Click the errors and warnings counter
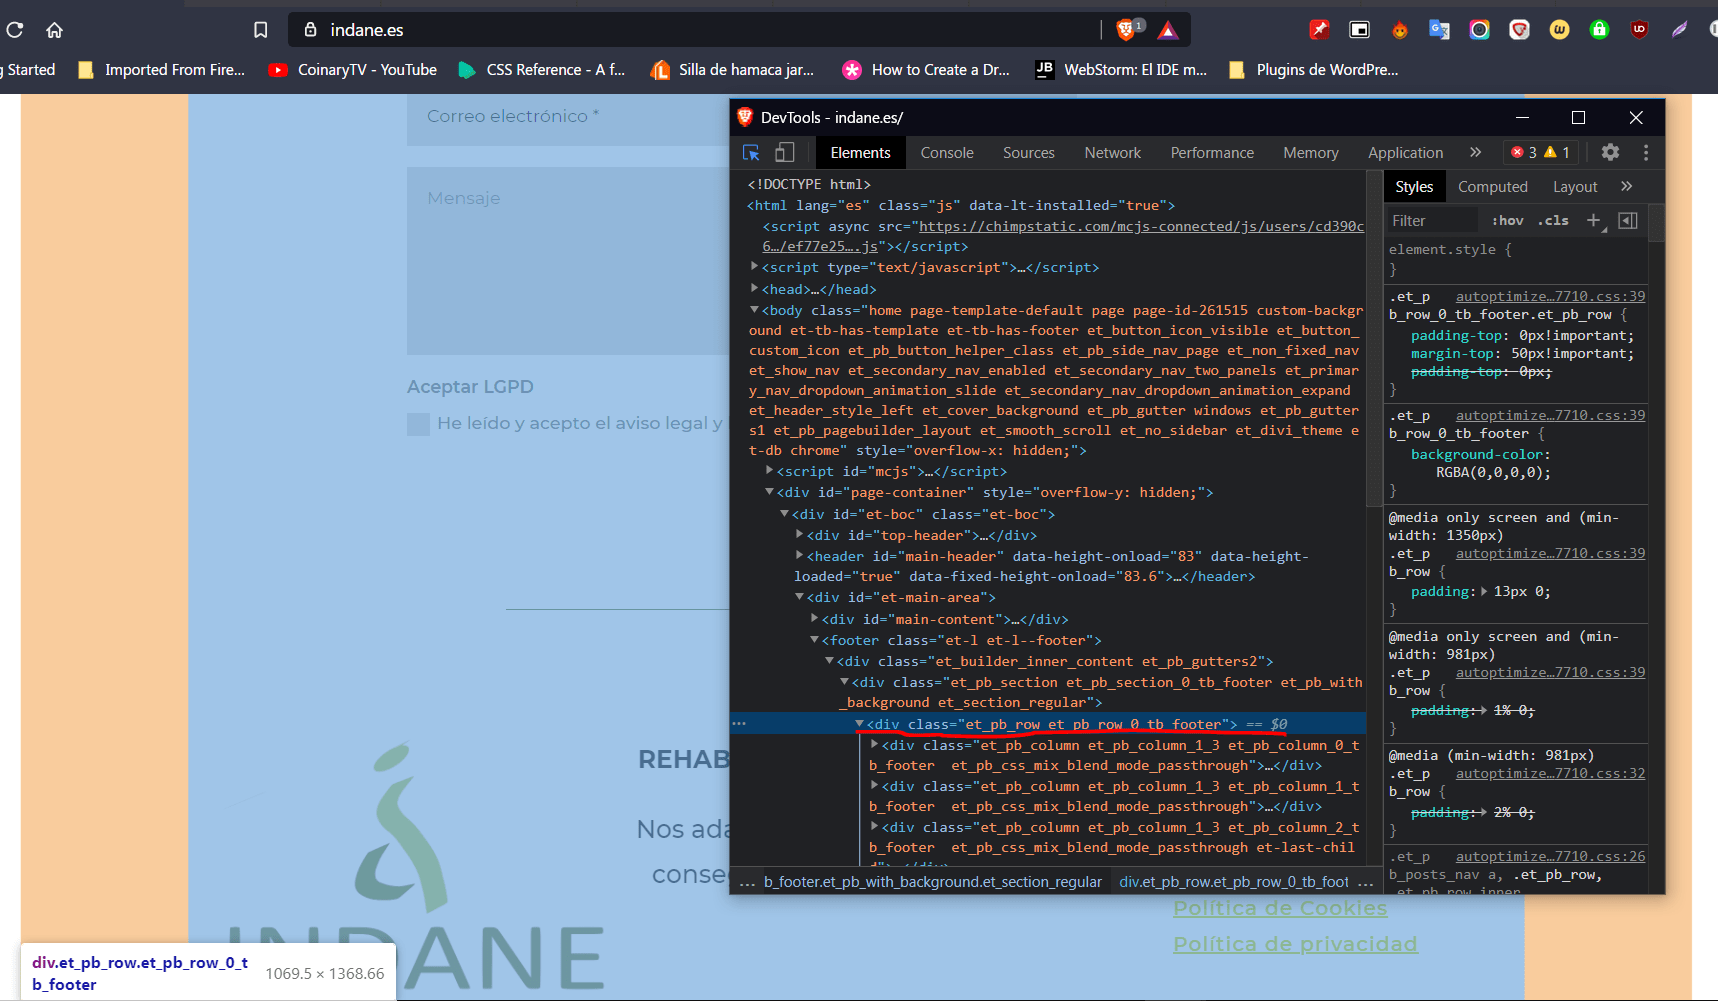Screen dimensions: 1718x1001 point(1541,152)
